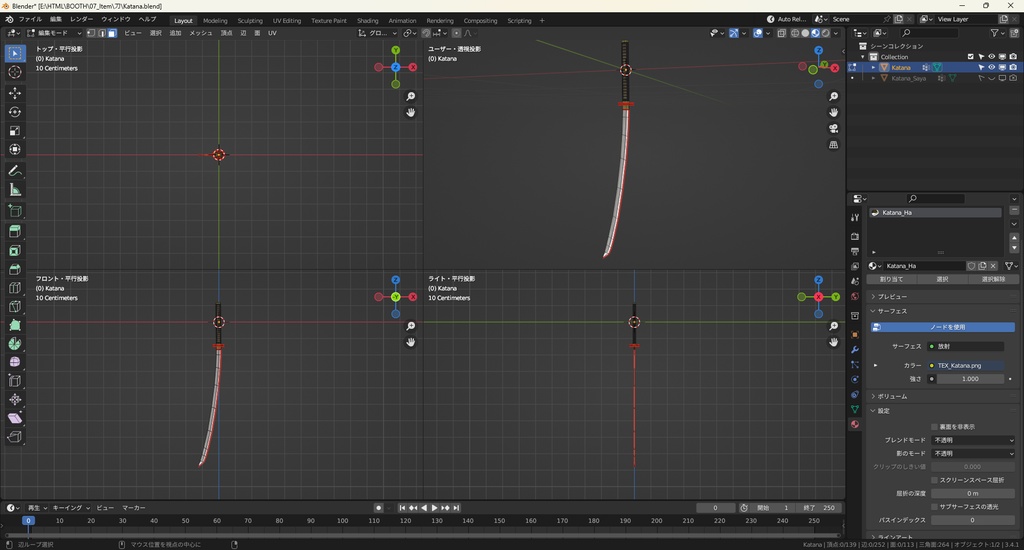
Task: Click the material Deselect button
Action: (993, 280)
